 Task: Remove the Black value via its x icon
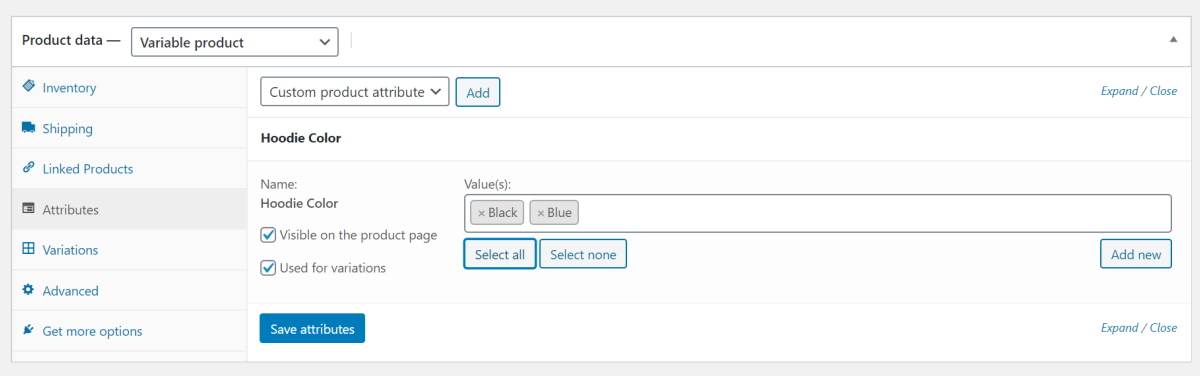(481, 213)
